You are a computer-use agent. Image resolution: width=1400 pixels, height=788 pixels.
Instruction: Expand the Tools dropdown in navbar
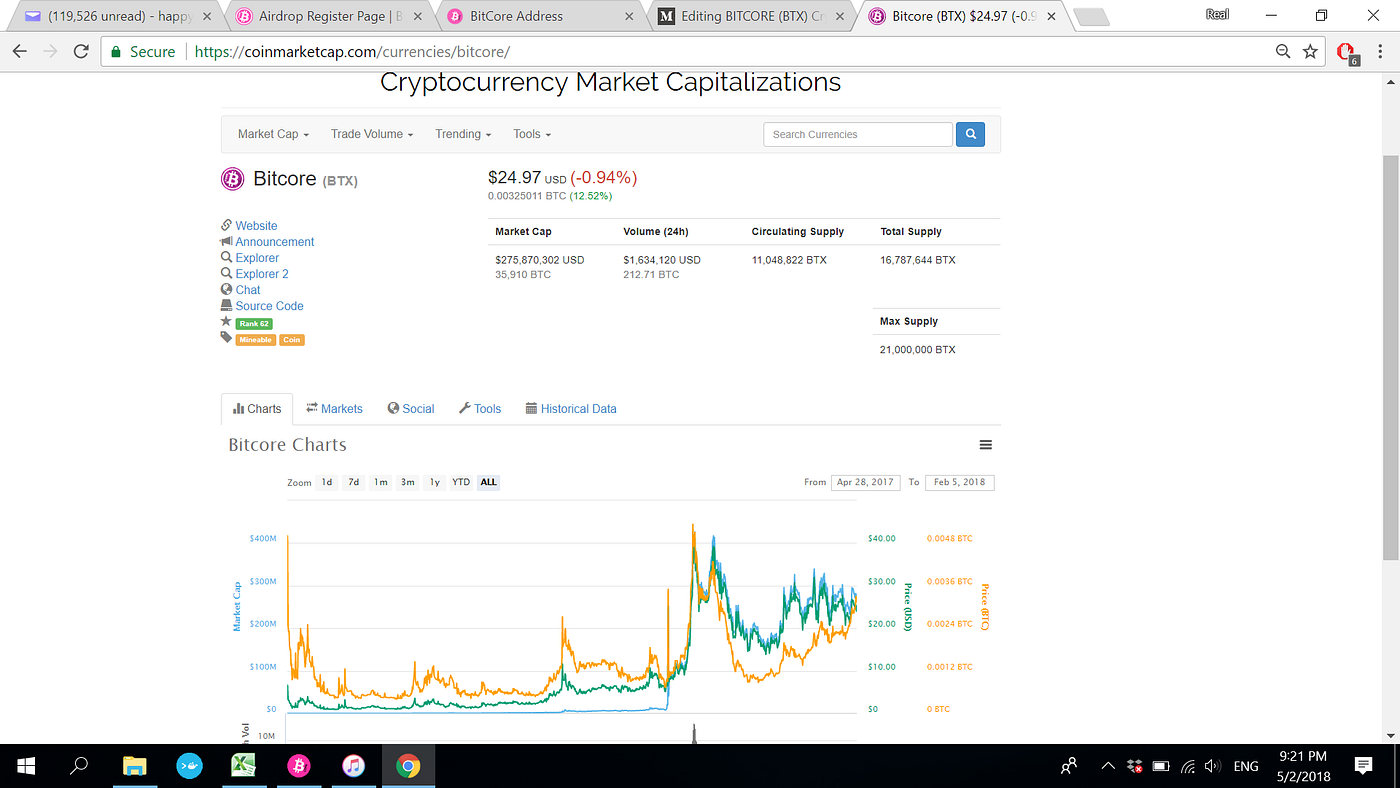[x=532, y=134]
